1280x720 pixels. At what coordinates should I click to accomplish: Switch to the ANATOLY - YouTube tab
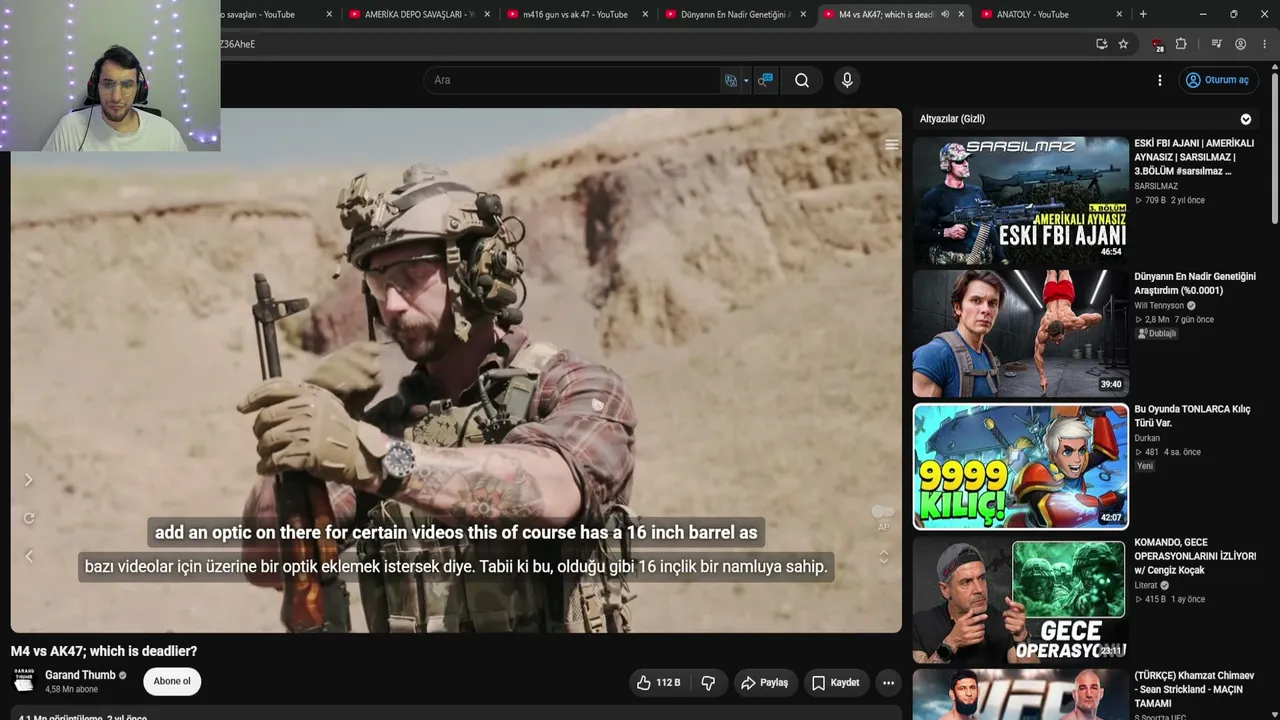(x=1042, y=14)
